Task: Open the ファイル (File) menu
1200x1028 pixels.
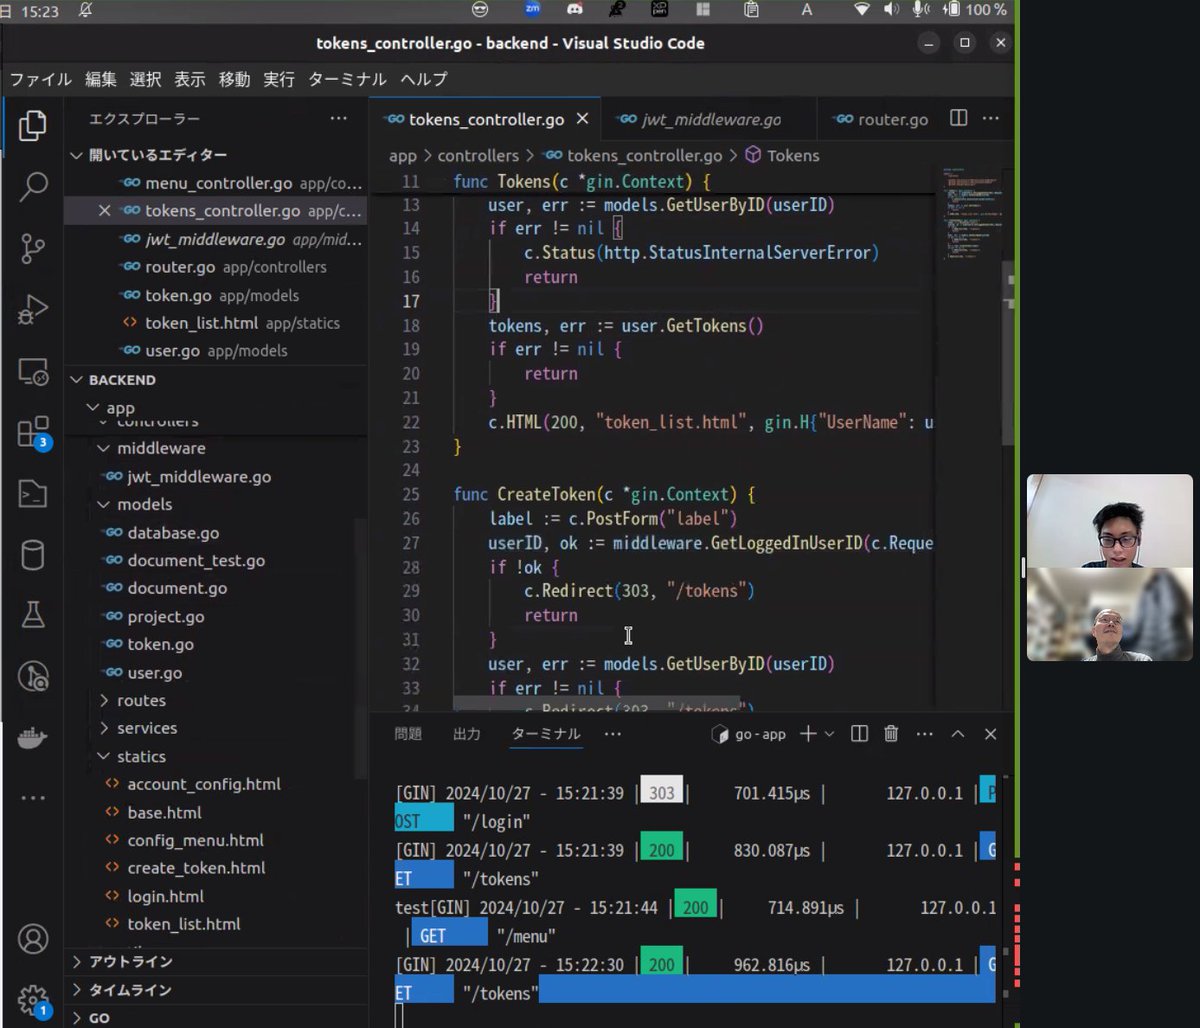Action: tap(41, 79)
